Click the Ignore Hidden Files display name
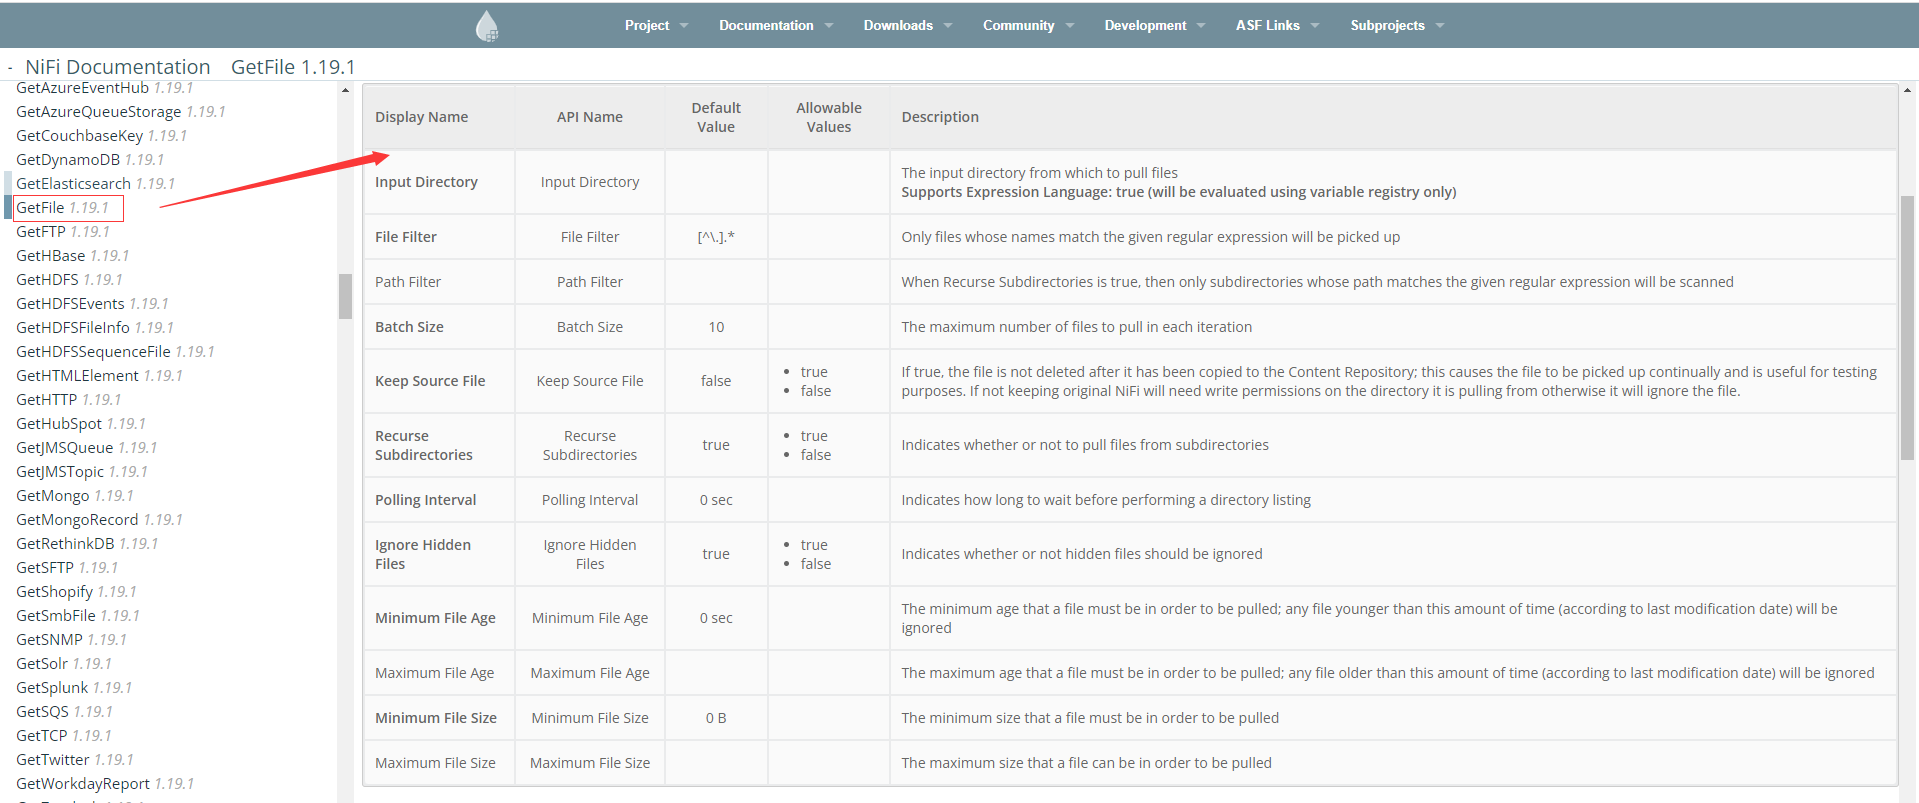Screen dimensions: 1919x803 423,554
